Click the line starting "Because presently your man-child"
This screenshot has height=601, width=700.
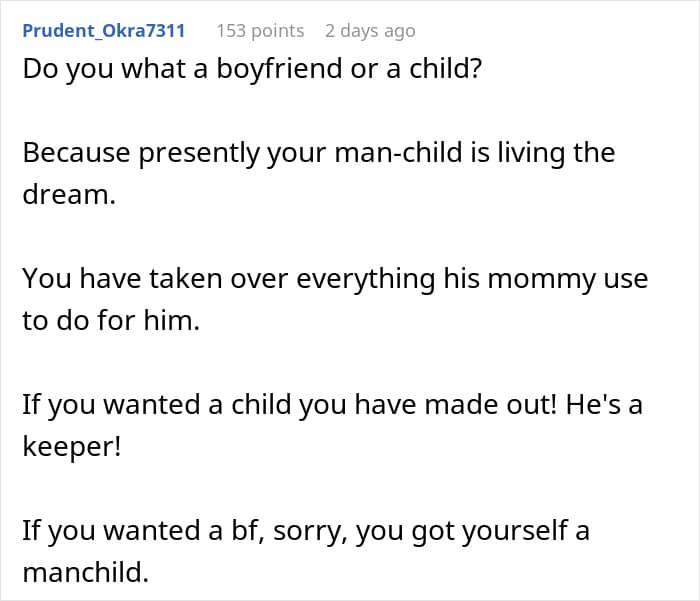[319, 153]
